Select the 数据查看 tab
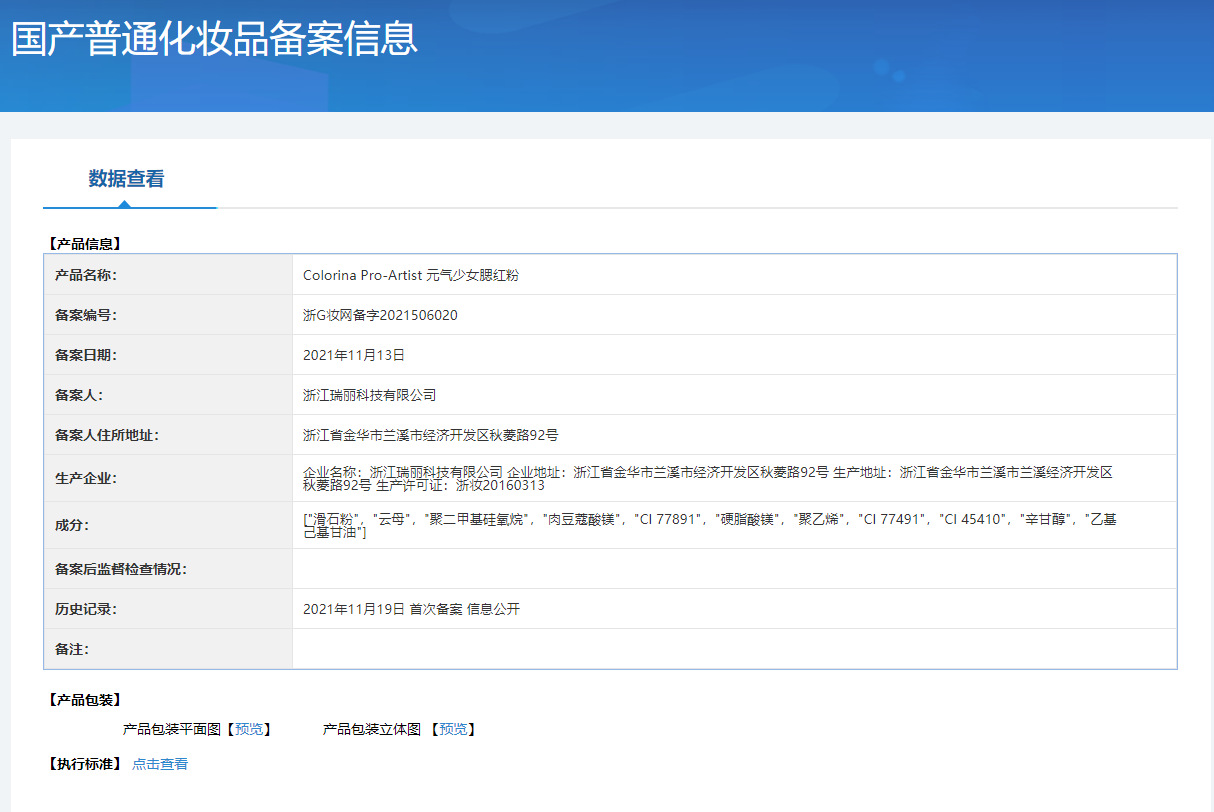The height and width of the screenshot is (812, 1214). coord(127,179)
